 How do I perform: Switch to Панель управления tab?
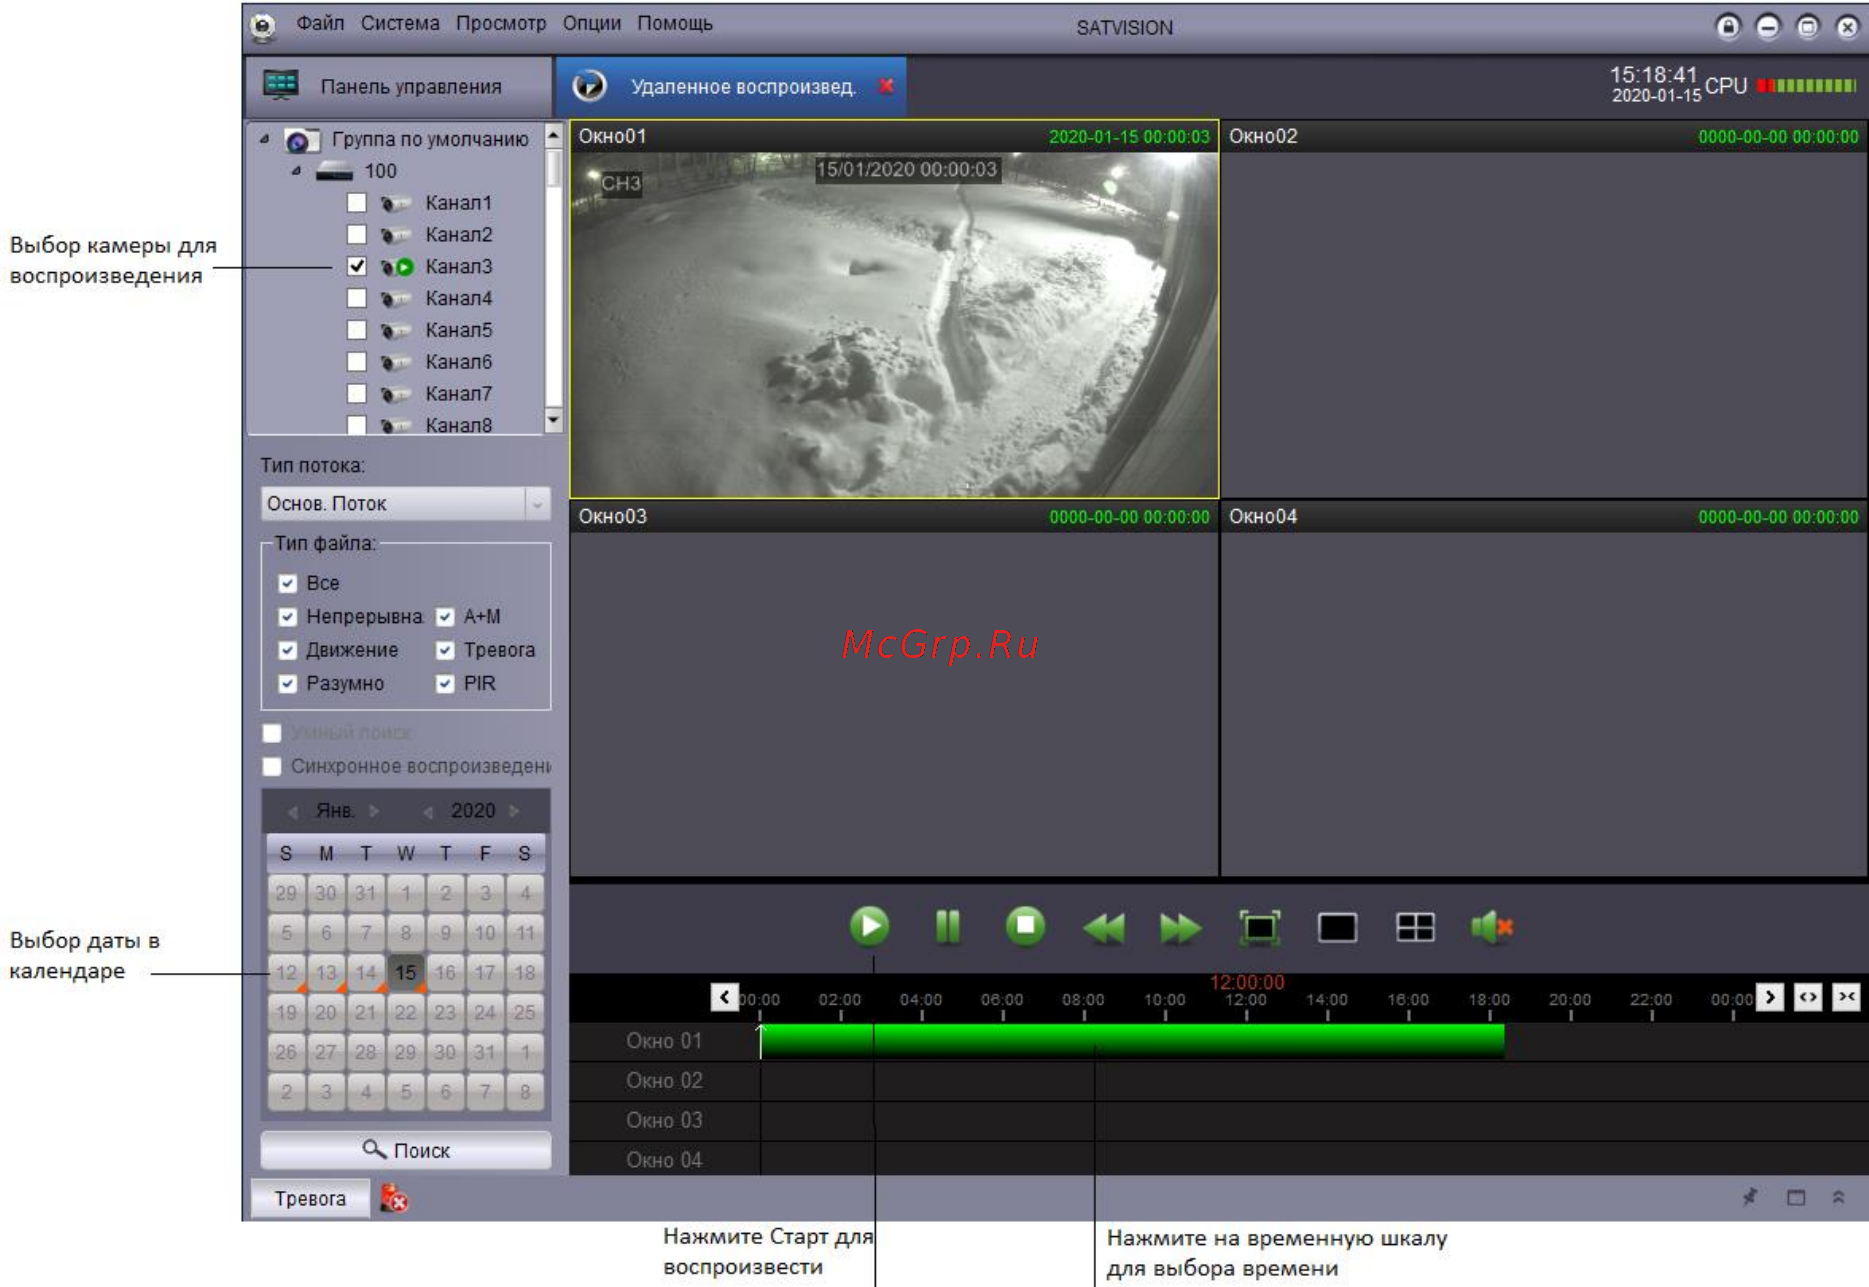tap(398, 86)
